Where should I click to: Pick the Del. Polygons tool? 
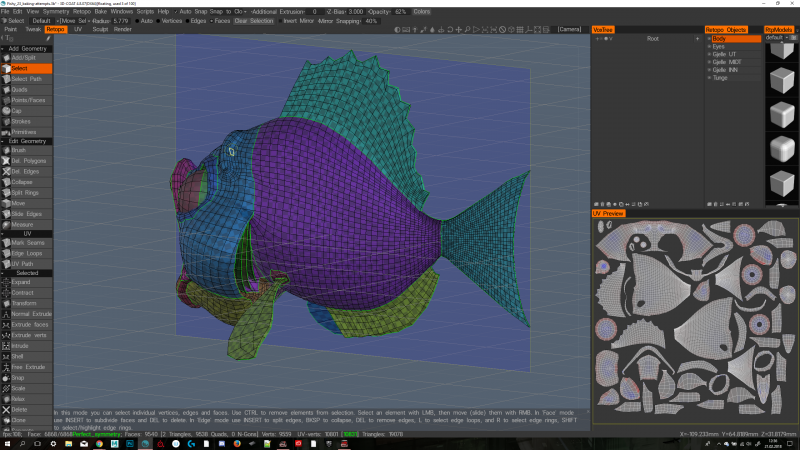coord(27,161)
